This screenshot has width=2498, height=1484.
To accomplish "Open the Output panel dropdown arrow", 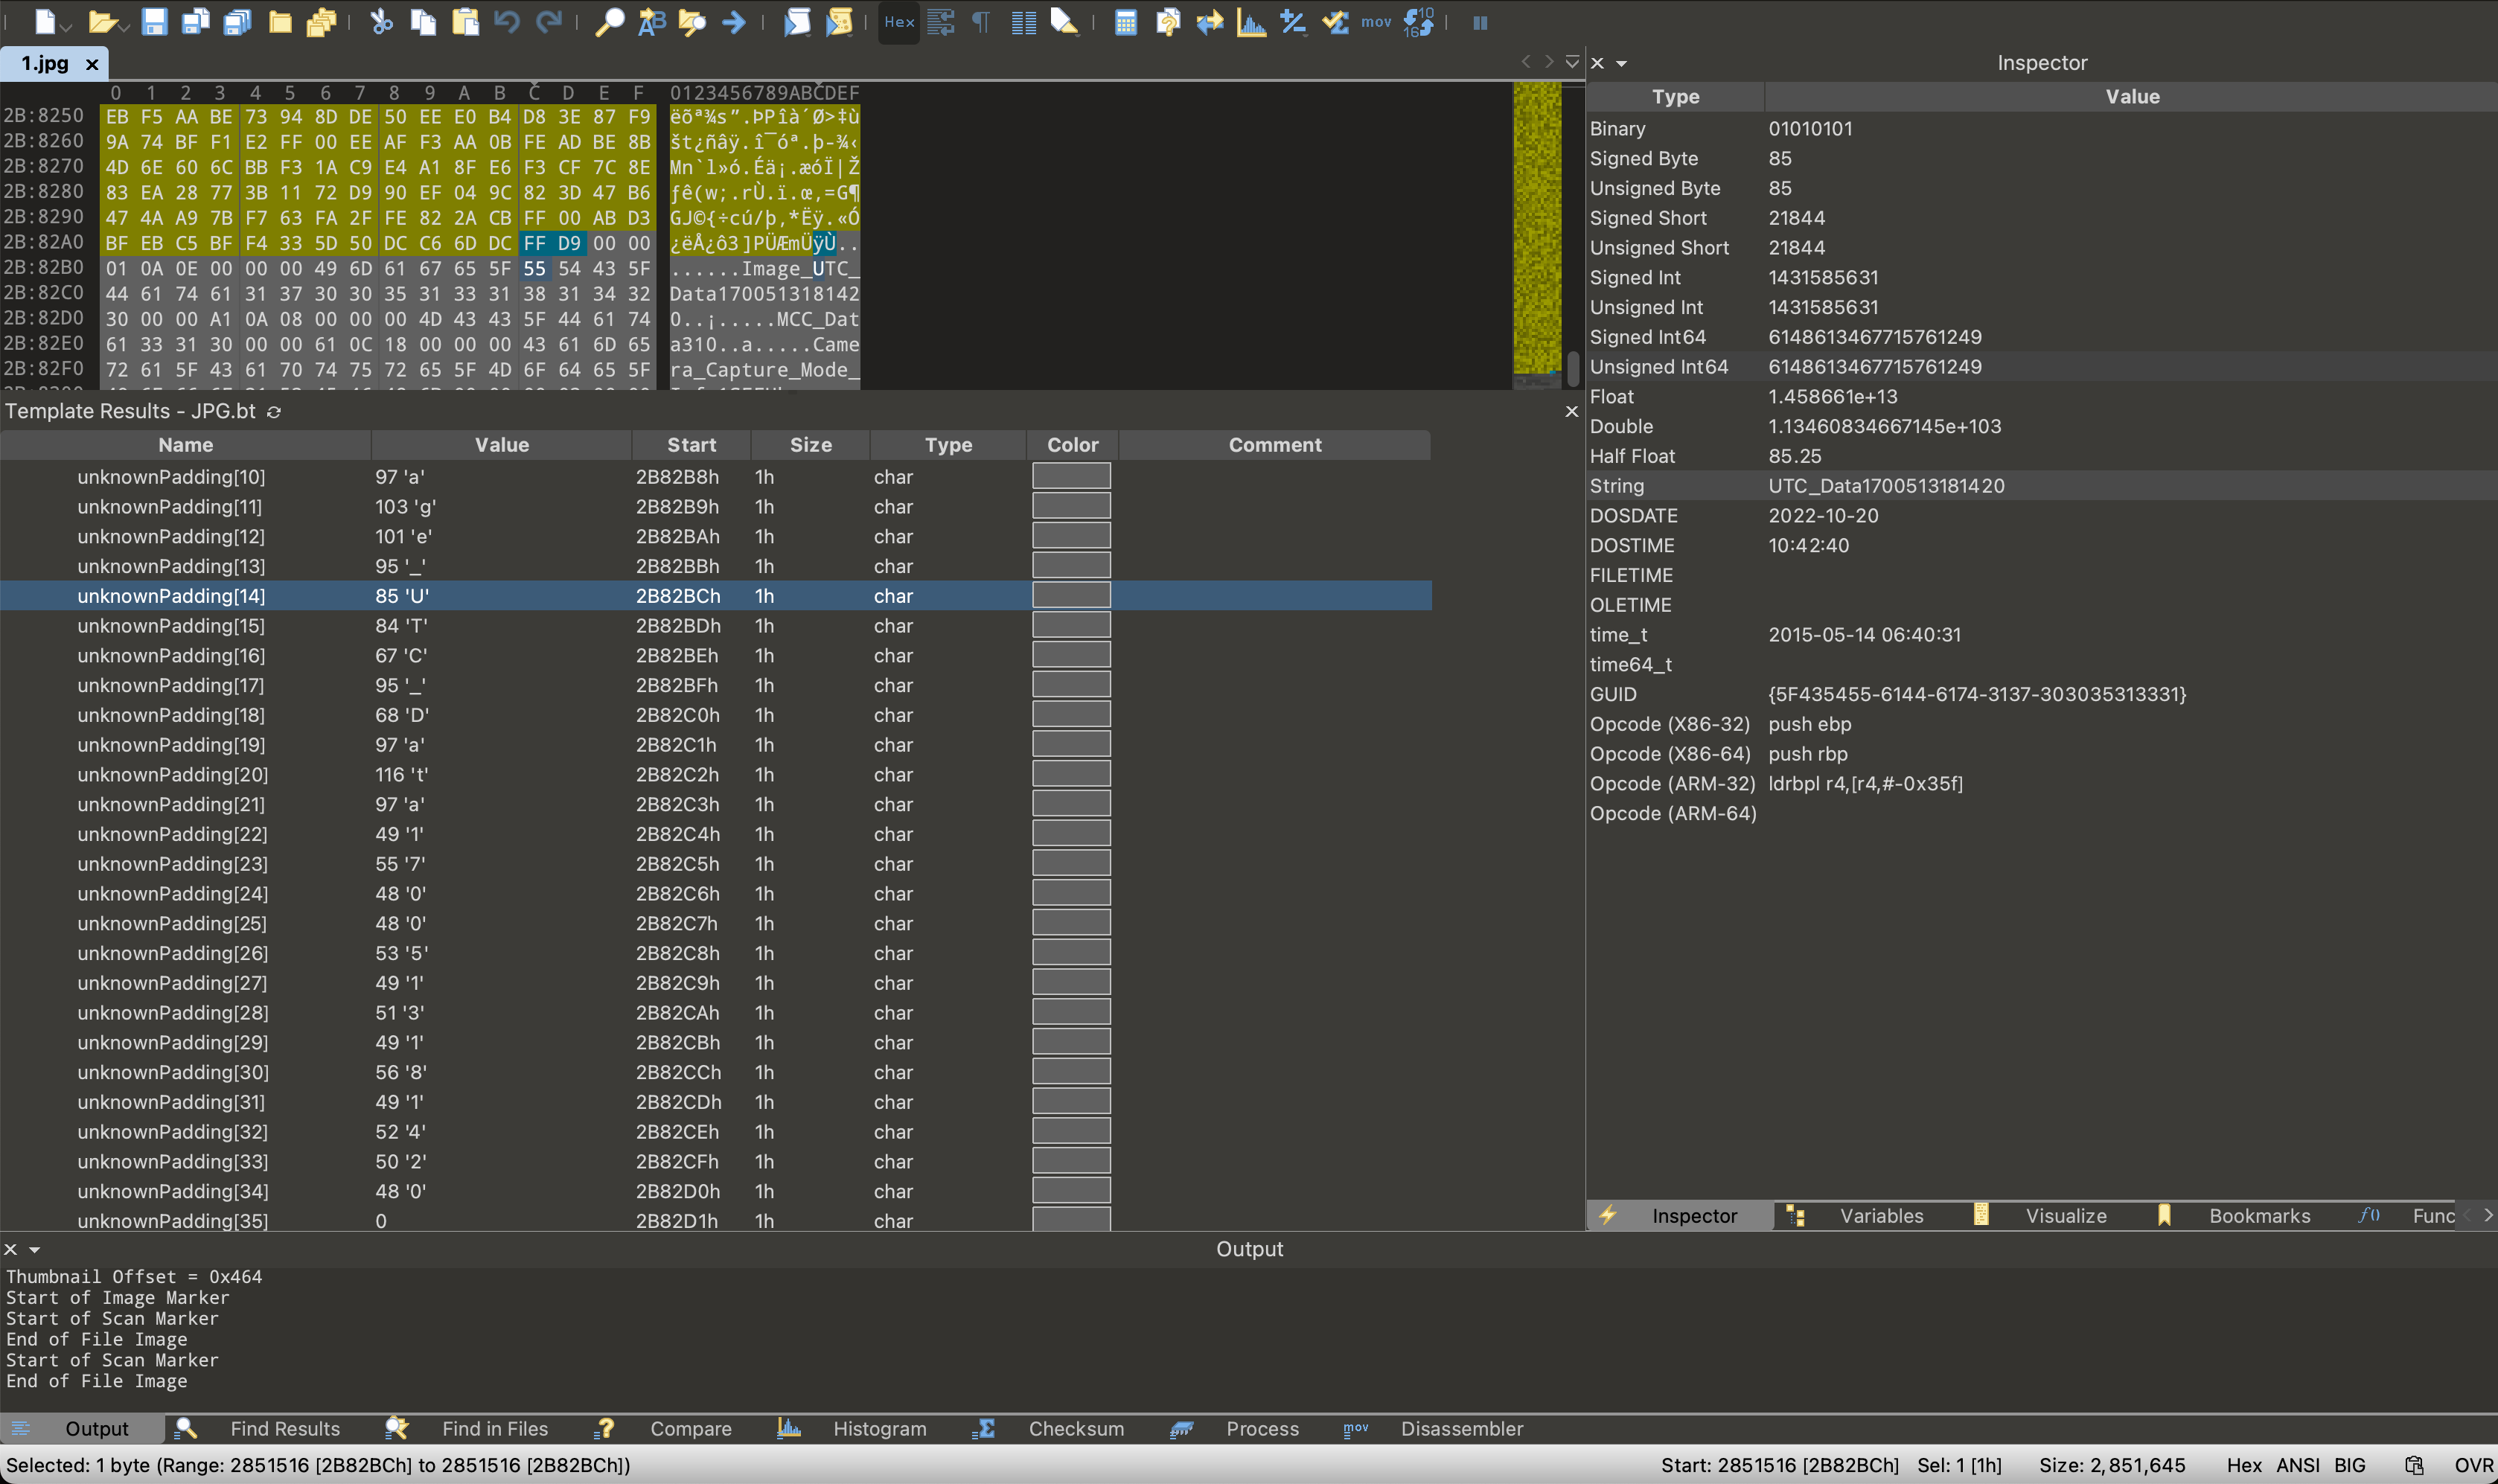I will click(x=34, y=1250).
